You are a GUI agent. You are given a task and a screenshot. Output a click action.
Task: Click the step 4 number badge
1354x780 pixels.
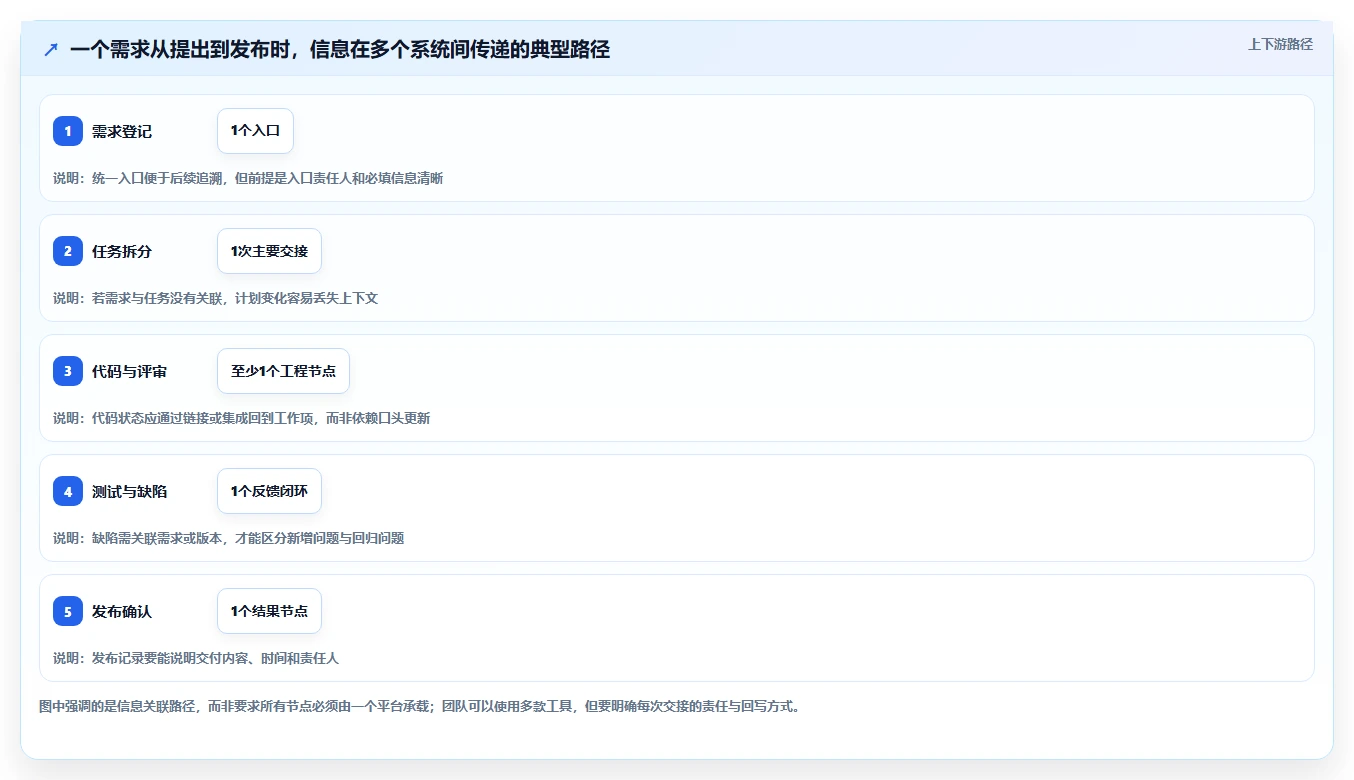click(68, 491)
